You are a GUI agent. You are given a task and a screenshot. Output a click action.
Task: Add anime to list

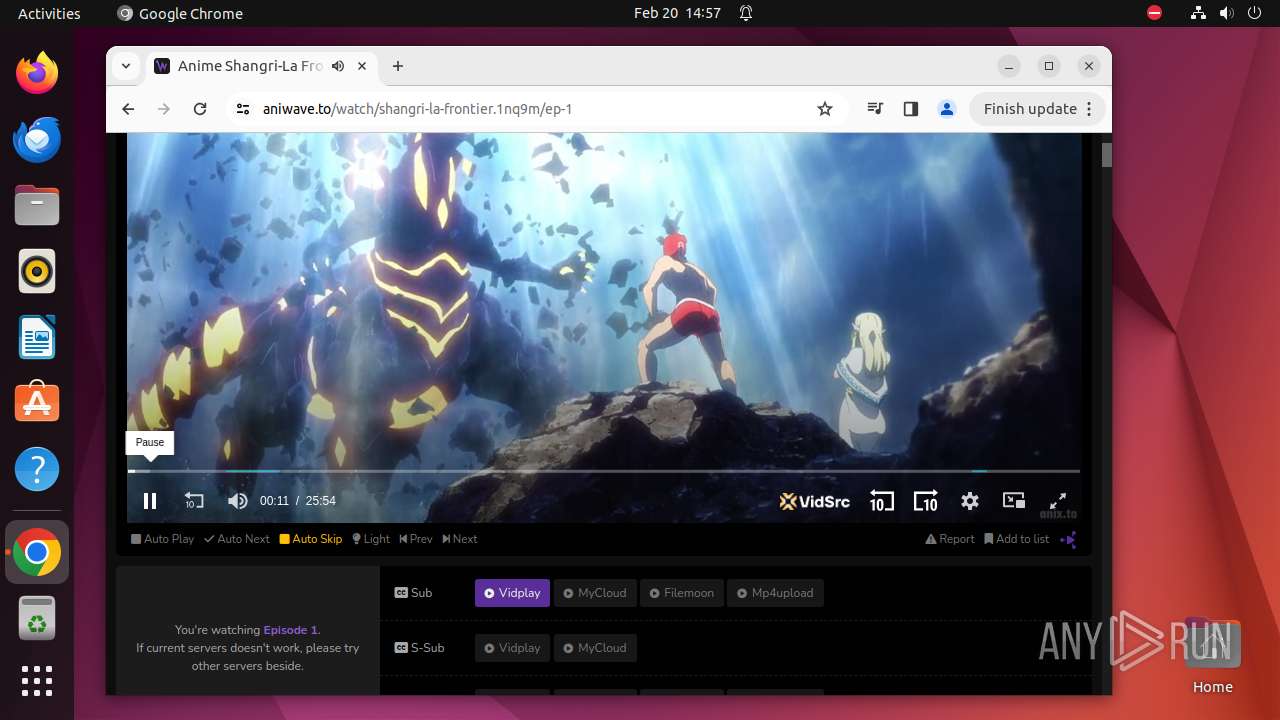tap(1017, 539)
